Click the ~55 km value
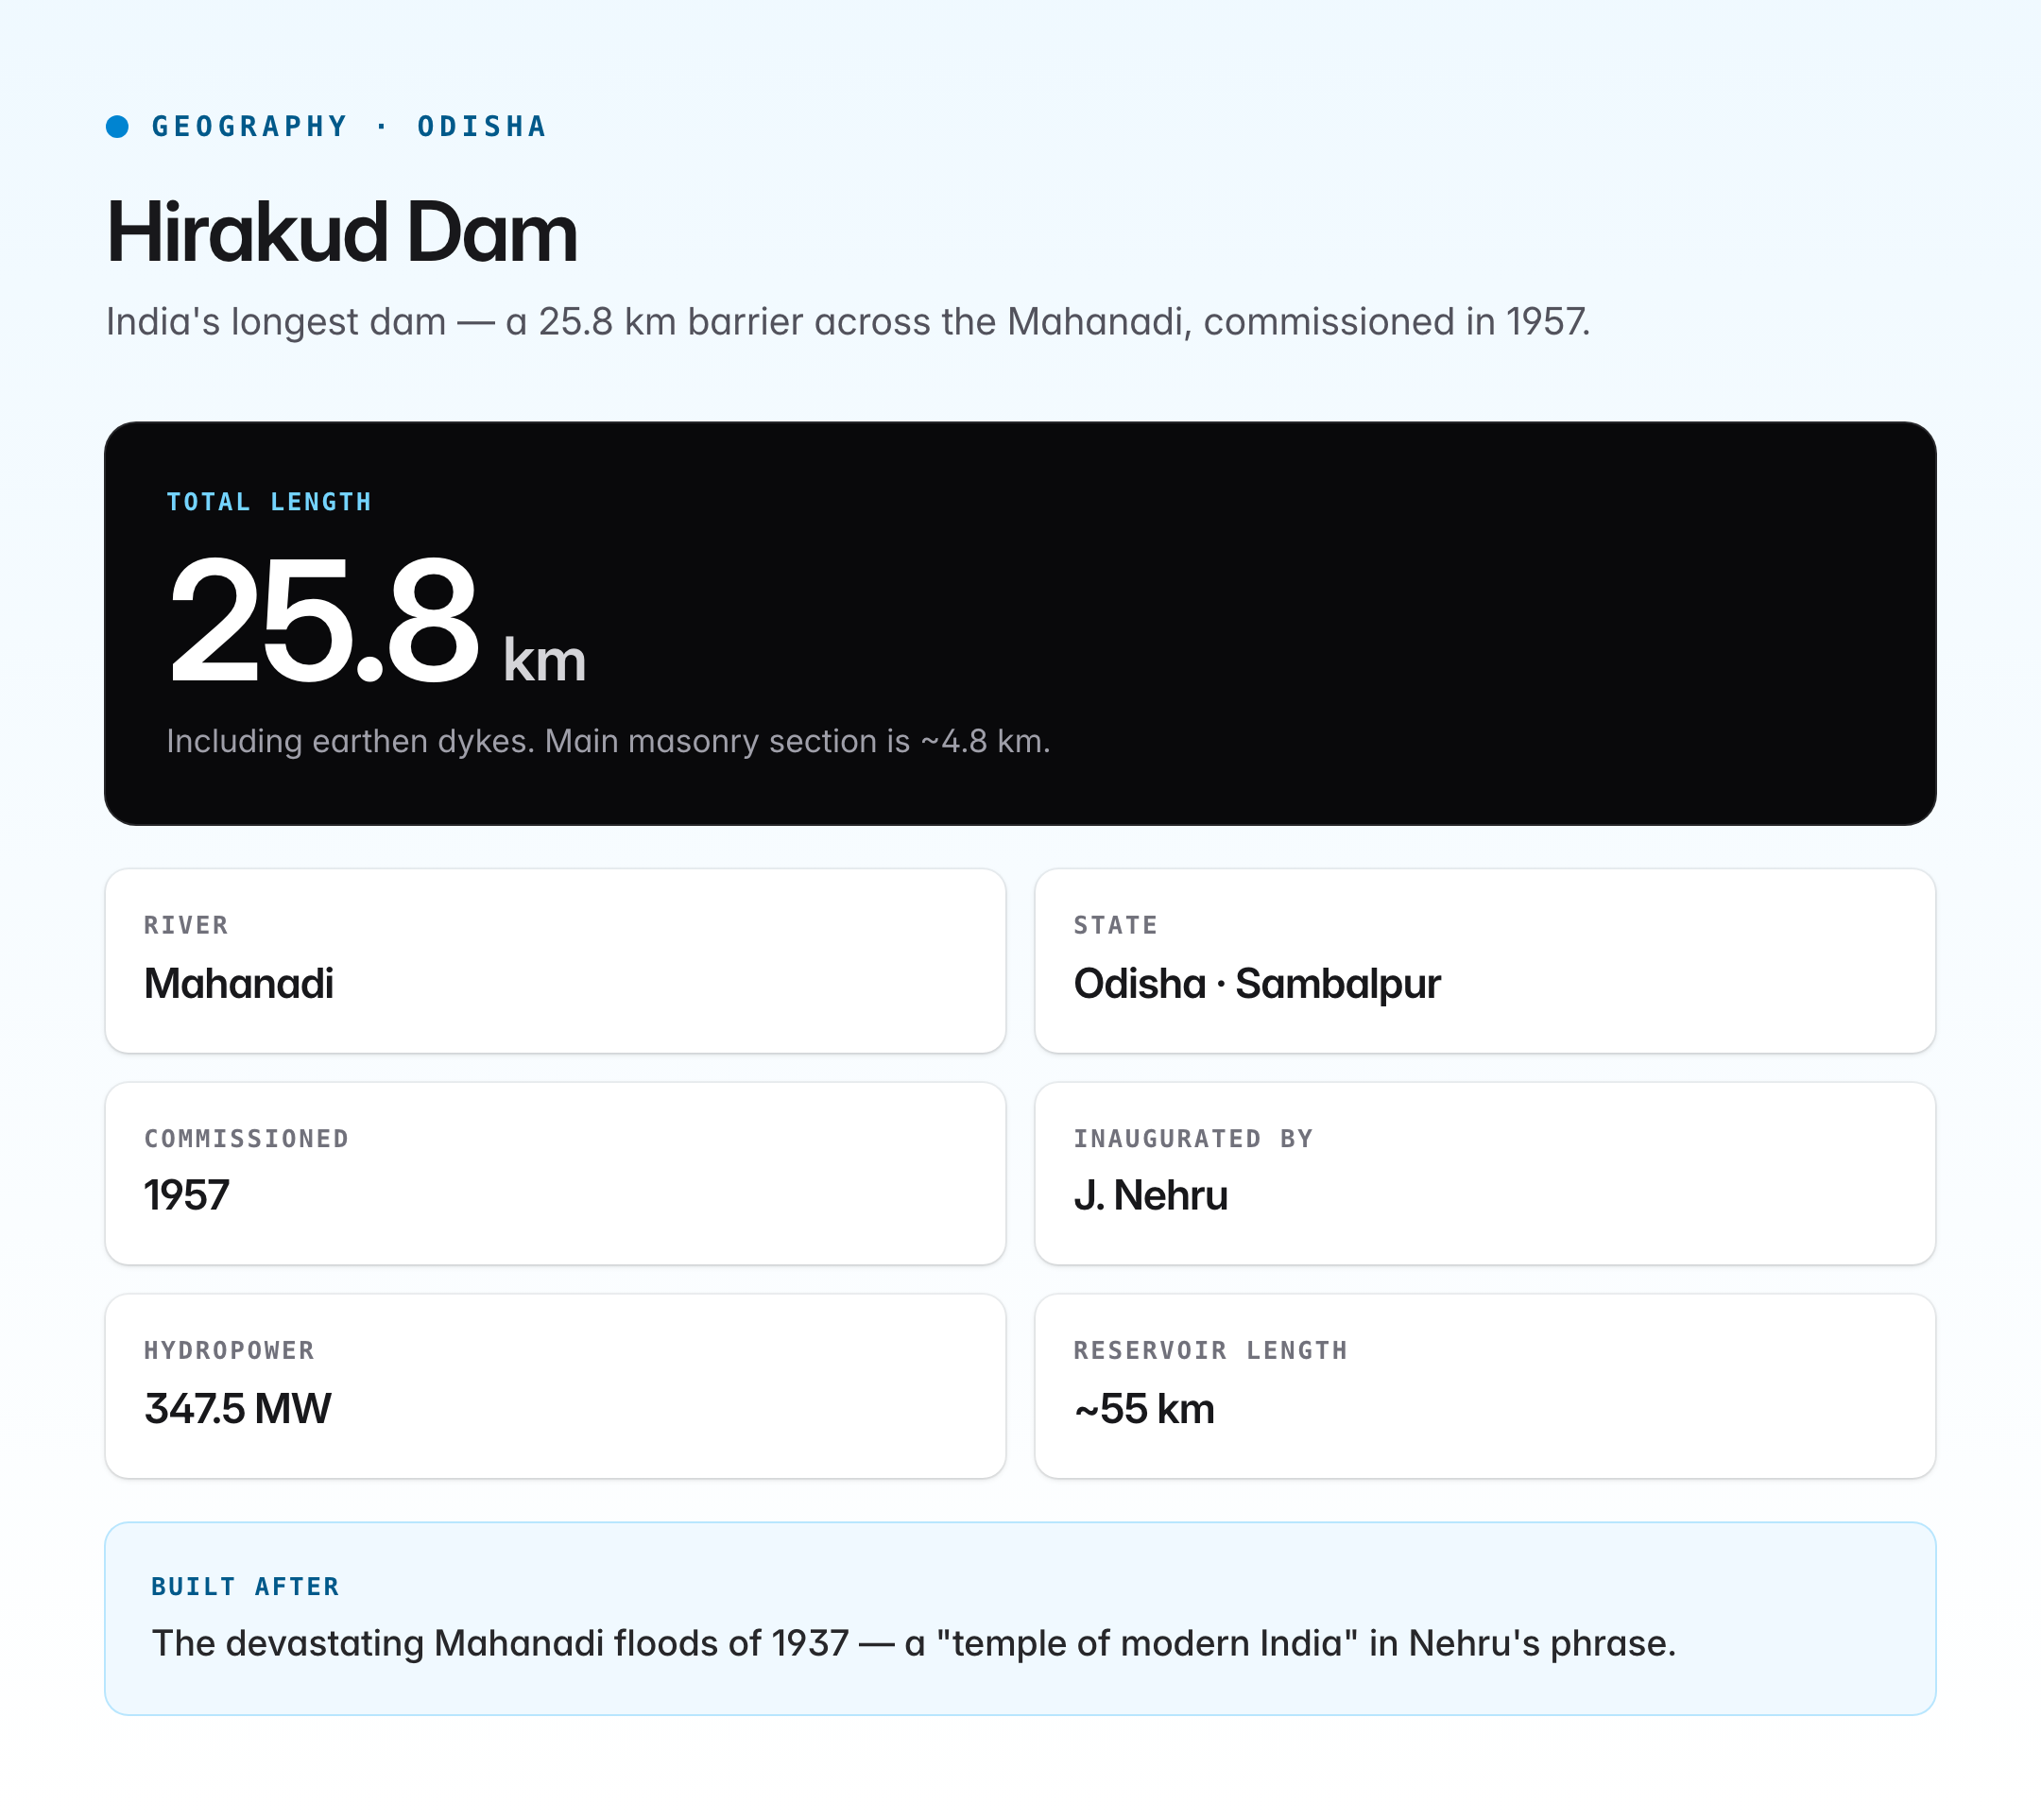 coord(1144,1409)
